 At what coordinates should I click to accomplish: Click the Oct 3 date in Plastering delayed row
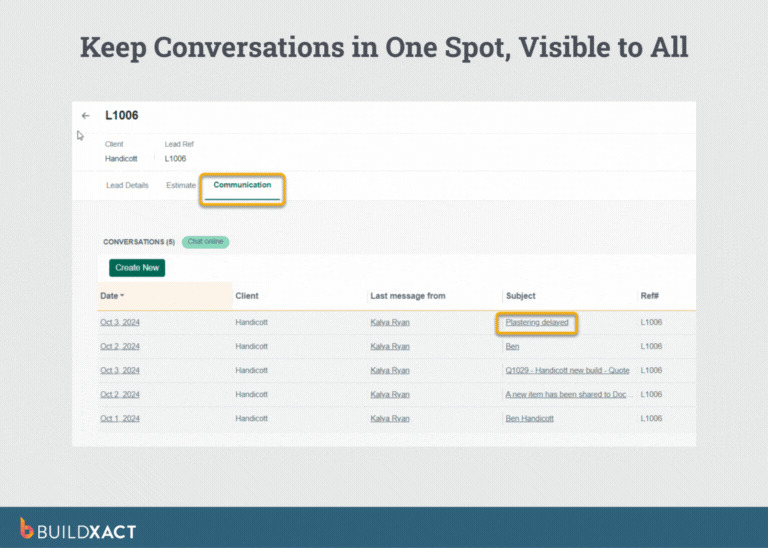click(120, 322)
